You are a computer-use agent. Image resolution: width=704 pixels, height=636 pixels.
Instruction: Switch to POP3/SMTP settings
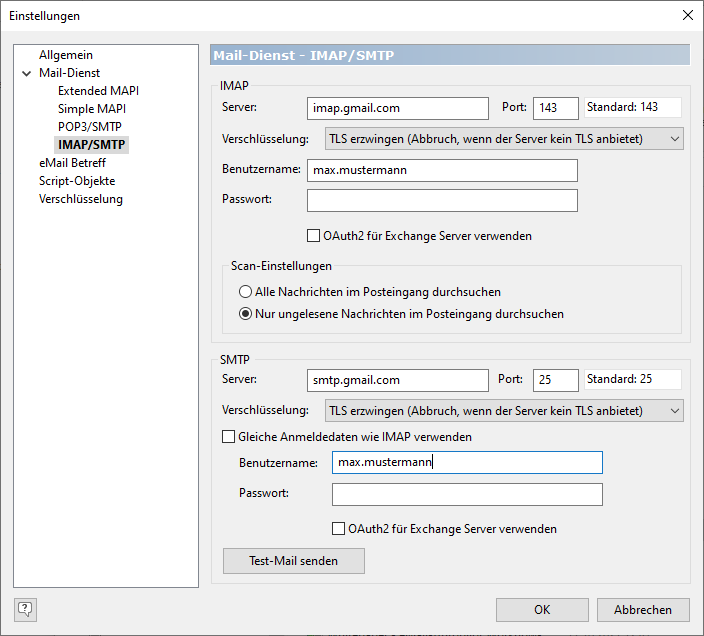91,127
